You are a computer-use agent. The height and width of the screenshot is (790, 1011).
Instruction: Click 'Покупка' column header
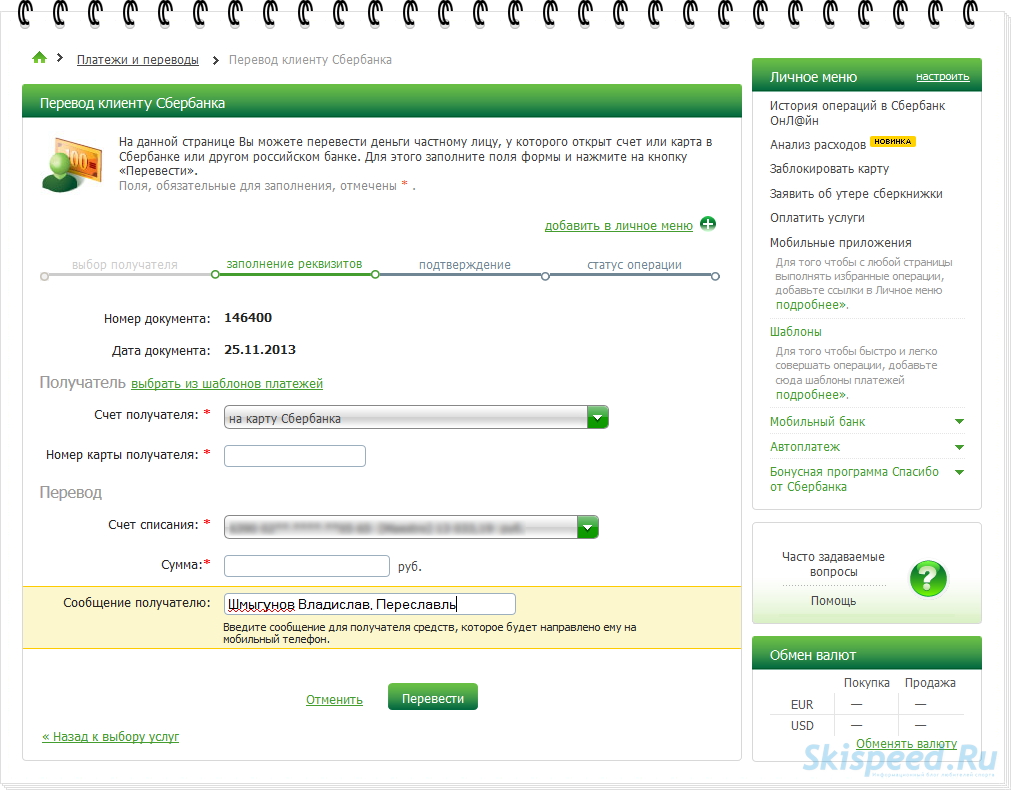pyautogui.click(x=867, y=683)
